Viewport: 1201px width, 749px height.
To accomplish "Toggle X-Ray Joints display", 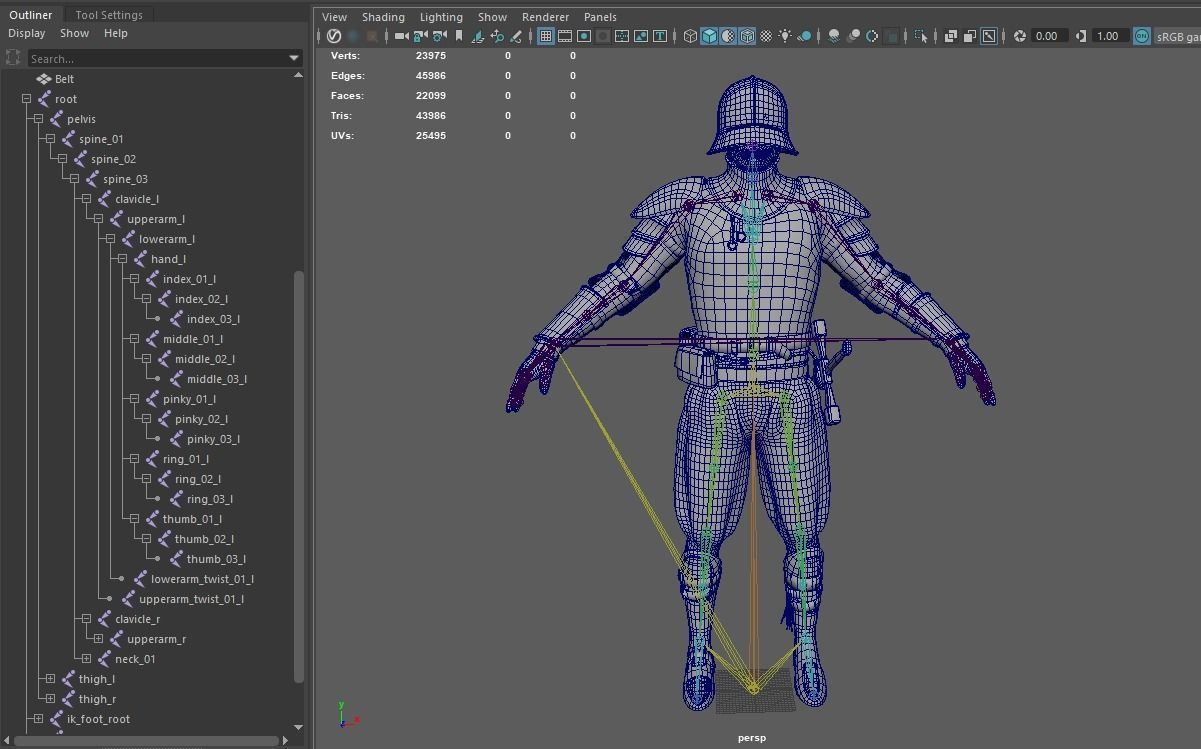I will tap(988, 36).
